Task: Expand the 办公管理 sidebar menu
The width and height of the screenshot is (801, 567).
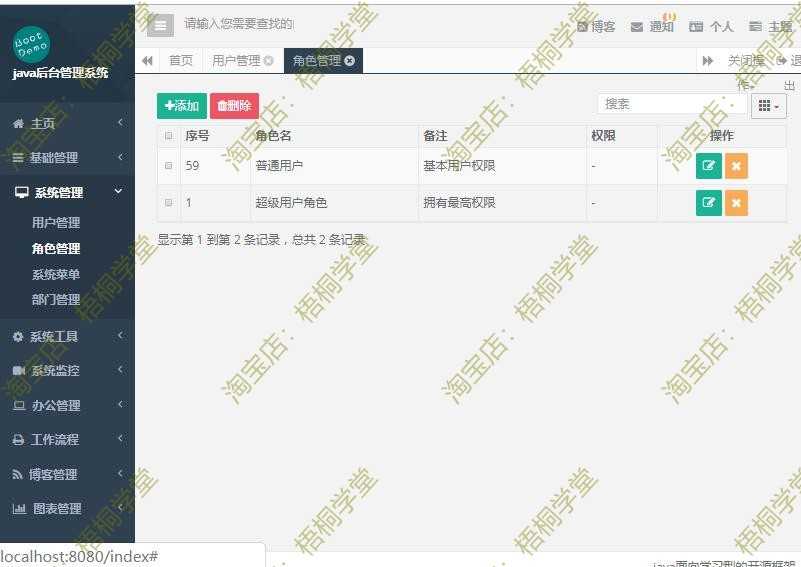Action: pos(67,406)
